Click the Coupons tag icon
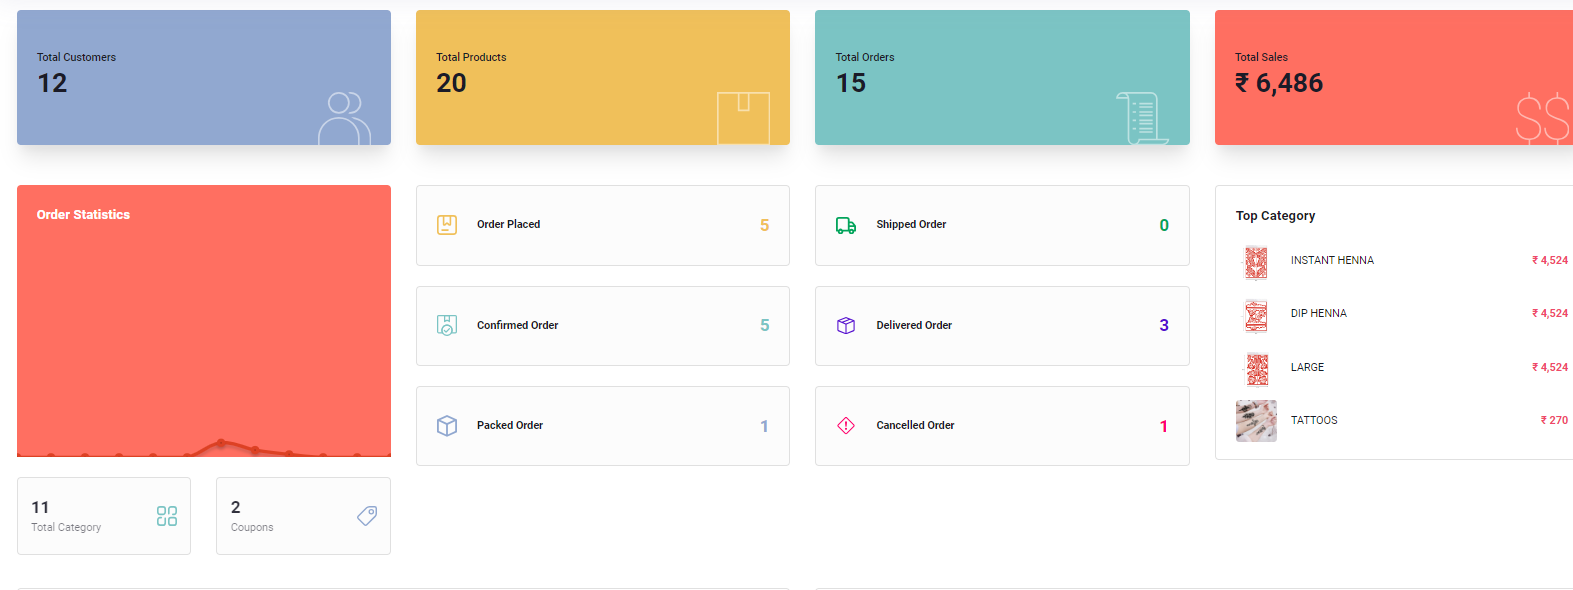This screenshot has height=590, width=1573. coord(367,516)
